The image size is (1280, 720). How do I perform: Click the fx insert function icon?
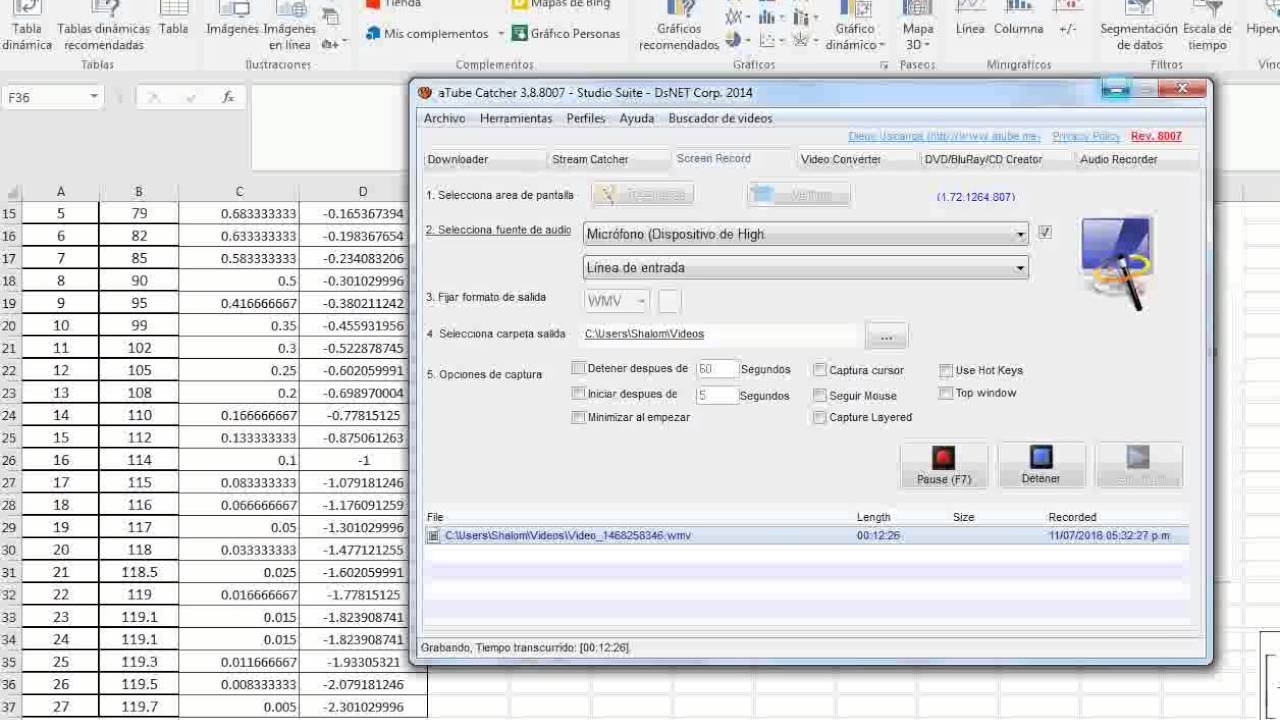228,97
